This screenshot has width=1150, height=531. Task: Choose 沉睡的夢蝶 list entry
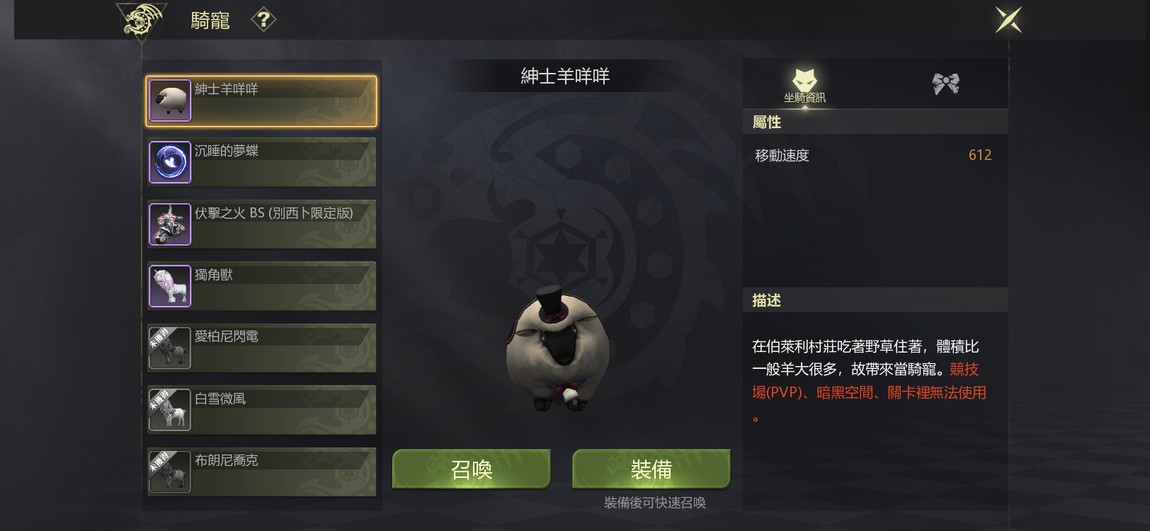coord(262,162)
